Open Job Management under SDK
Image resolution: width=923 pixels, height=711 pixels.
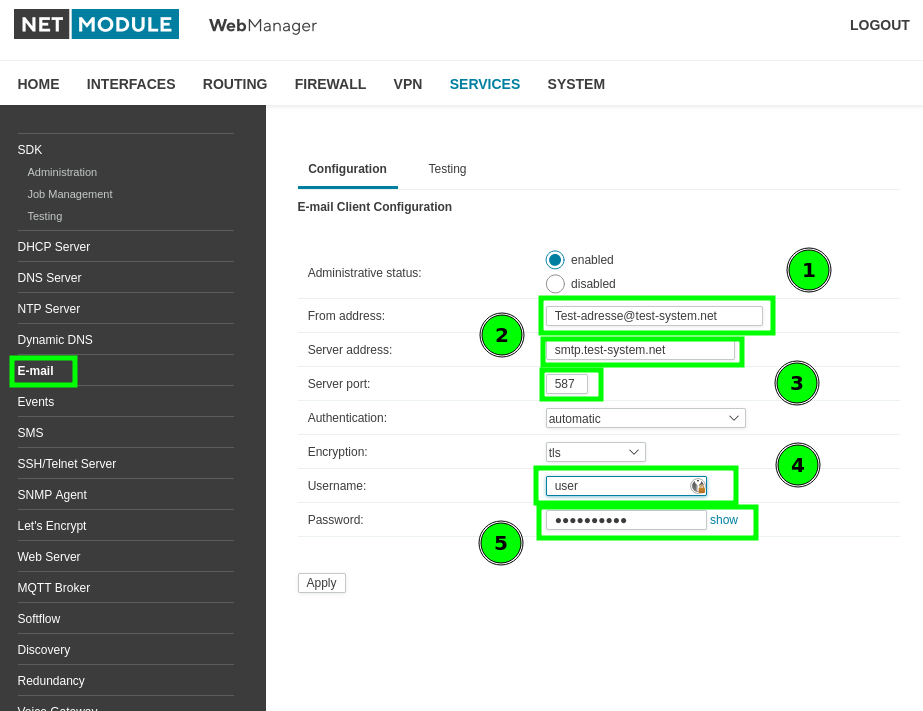[70, 194]
